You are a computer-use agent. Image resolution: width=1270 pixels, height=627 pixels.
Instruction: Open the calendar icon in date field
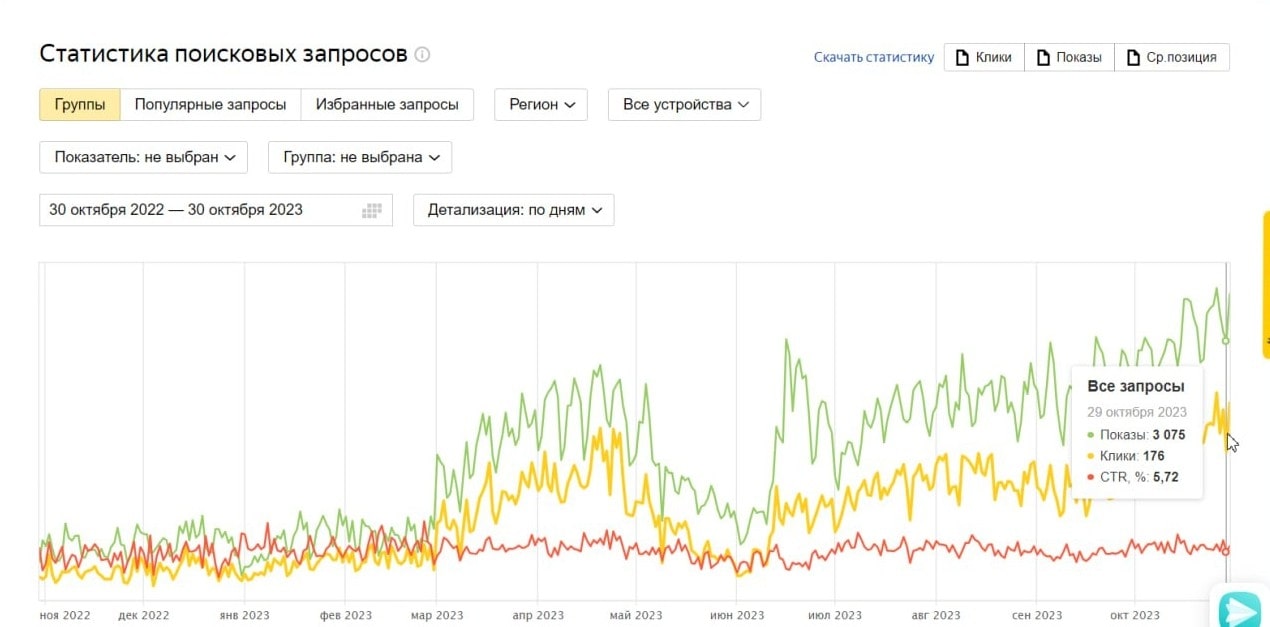pyautogui.click(x=372, y=210)
